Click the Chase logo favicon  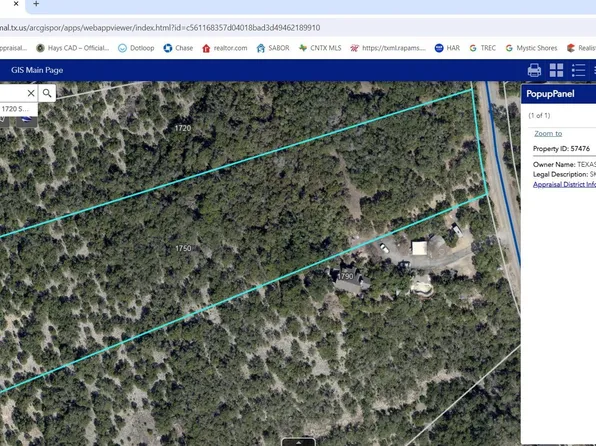(x=168, y=48)
